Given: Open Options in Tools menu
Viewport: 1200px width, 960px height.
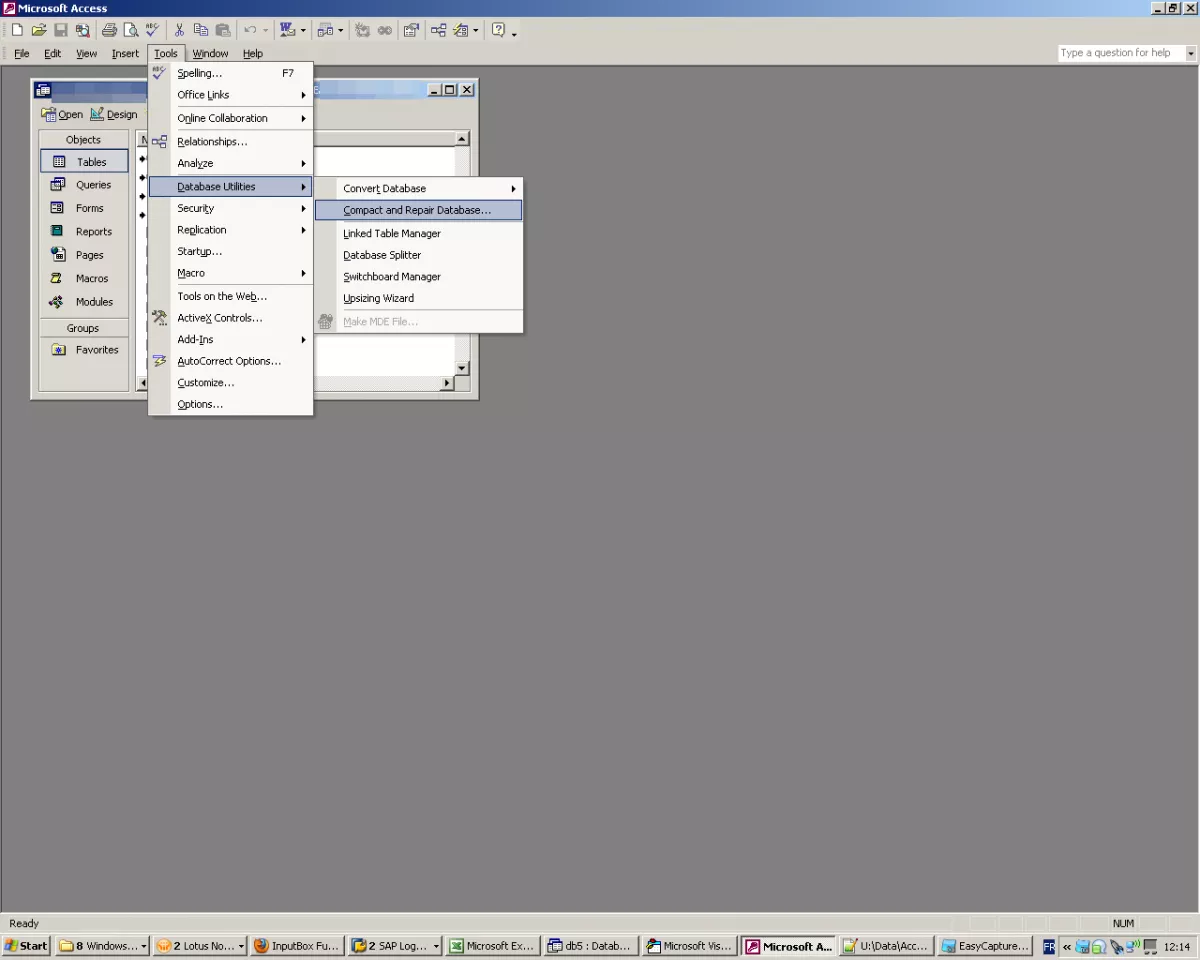Looking at the screenshot, I should coord(231,405).
